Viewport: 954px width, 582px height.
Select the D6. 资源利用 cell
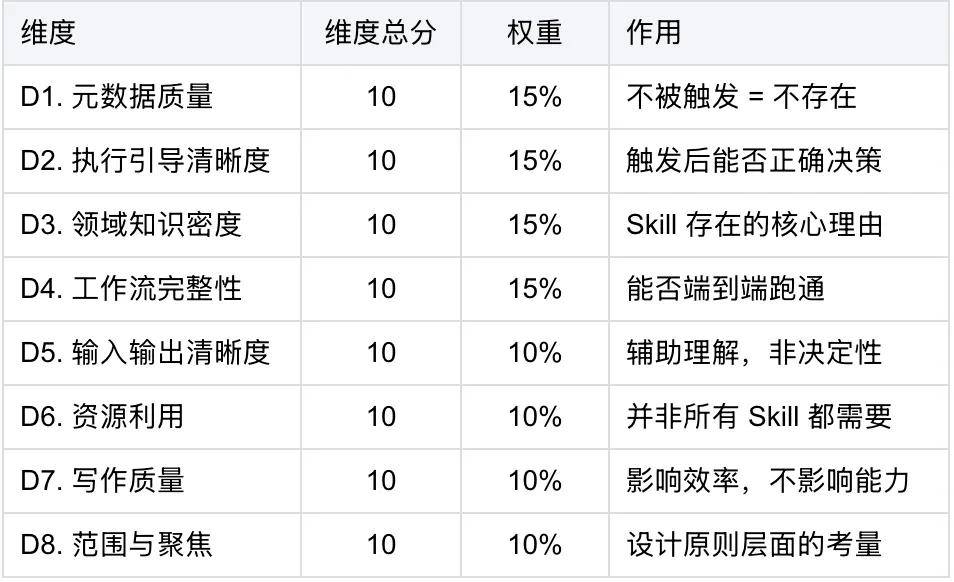152,417
